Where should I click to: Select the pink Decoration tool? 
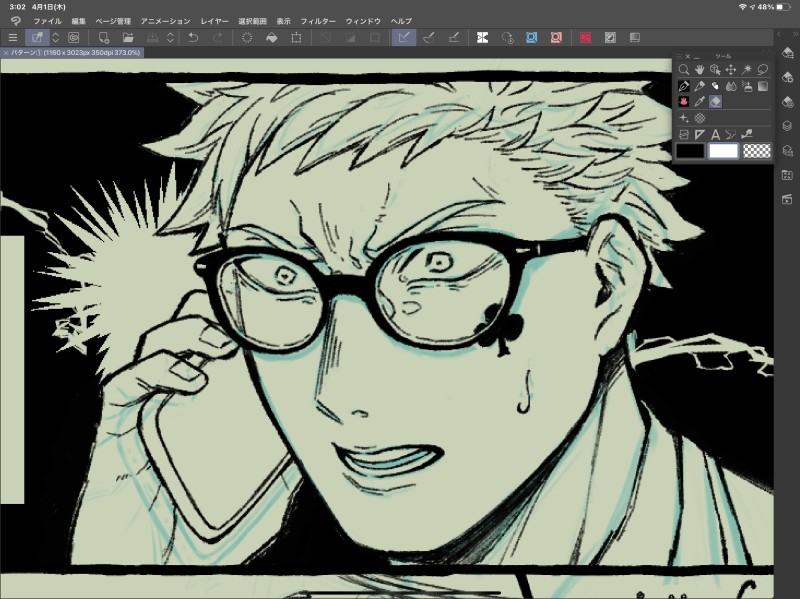(x=684, y=102)
